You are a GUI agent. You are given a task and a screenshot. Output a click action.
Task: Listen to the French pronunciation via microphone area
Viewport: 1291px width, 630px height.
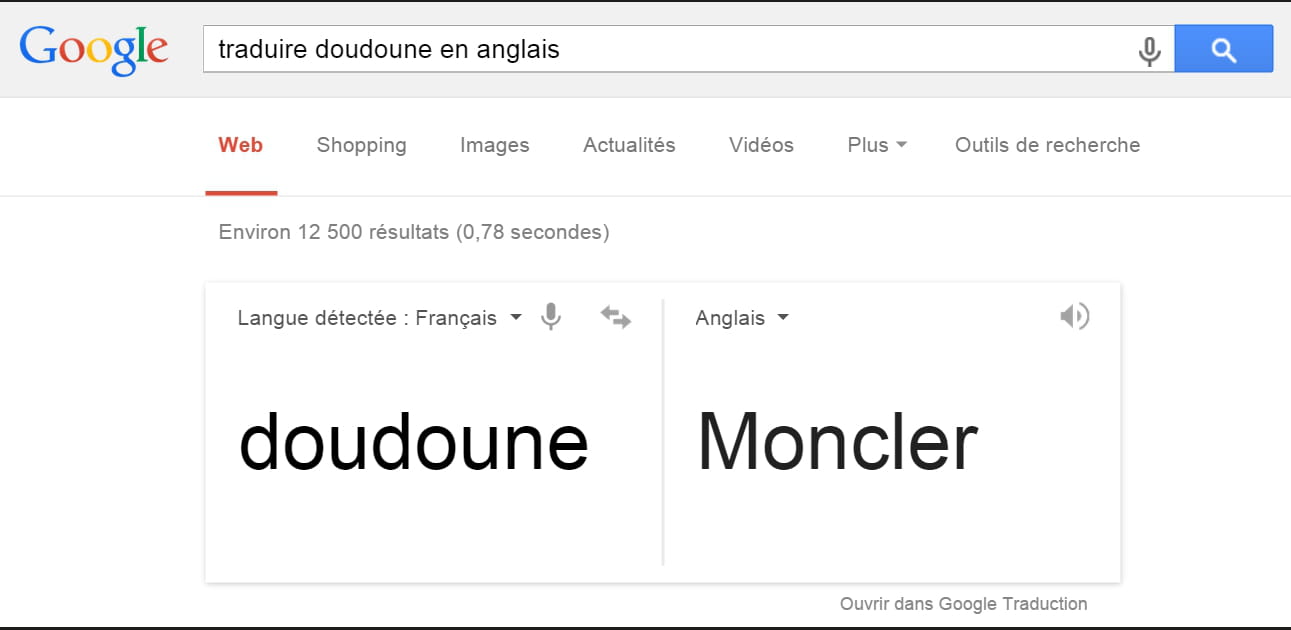click(550, 317)
